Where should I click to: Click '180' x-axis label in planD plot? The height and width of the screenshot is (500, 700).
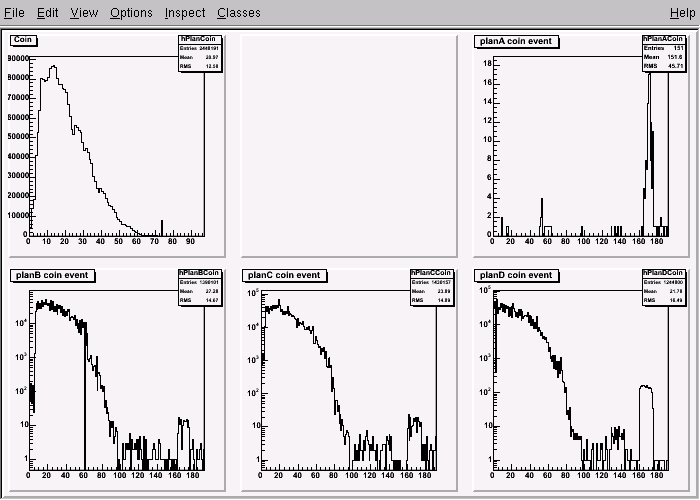(657, 475)
